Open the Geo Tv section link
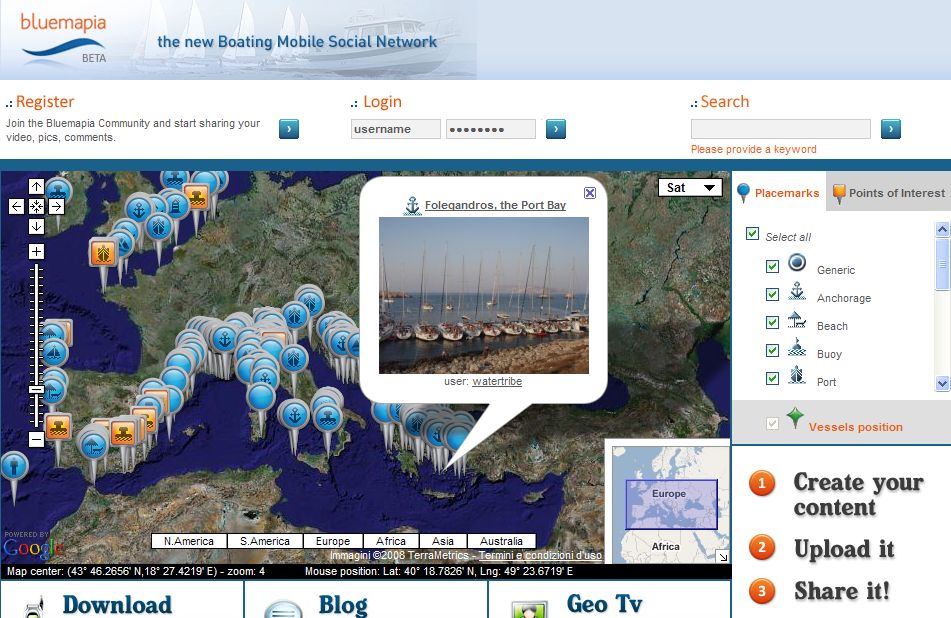This screenshot has height=618, width=951. [605, 604]
